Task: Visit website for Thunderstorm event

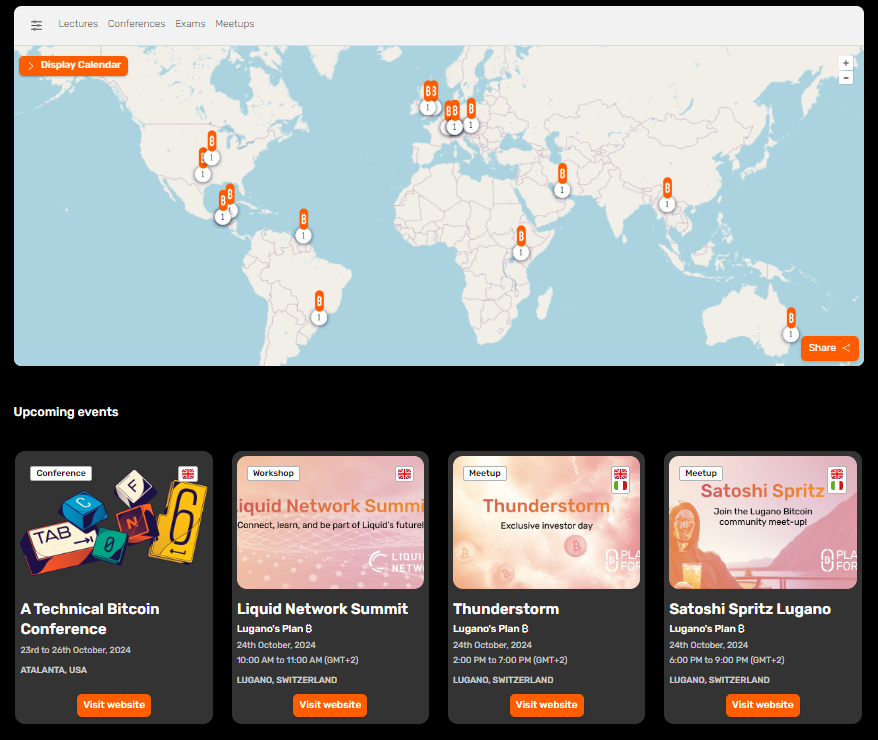Action: (546, 705)
